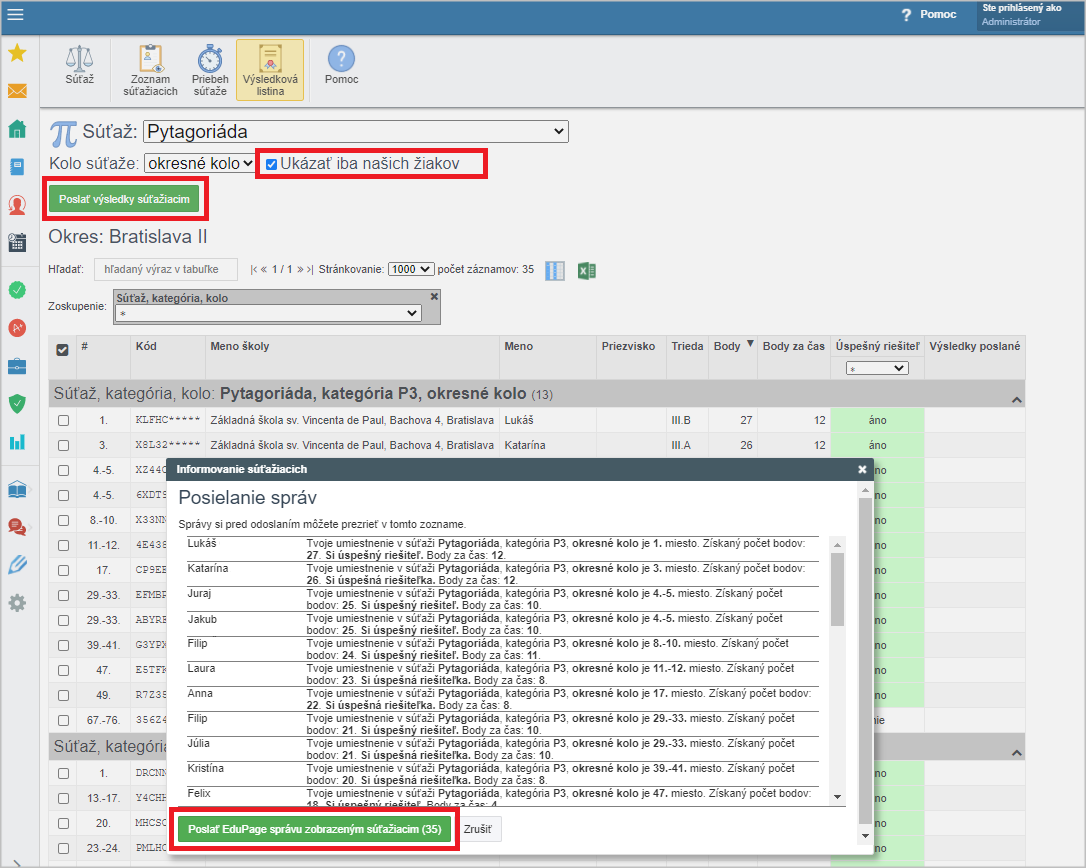Open the bar chart statistics sidebar icon
This screenshot has height=868, width=1086.
17,441
